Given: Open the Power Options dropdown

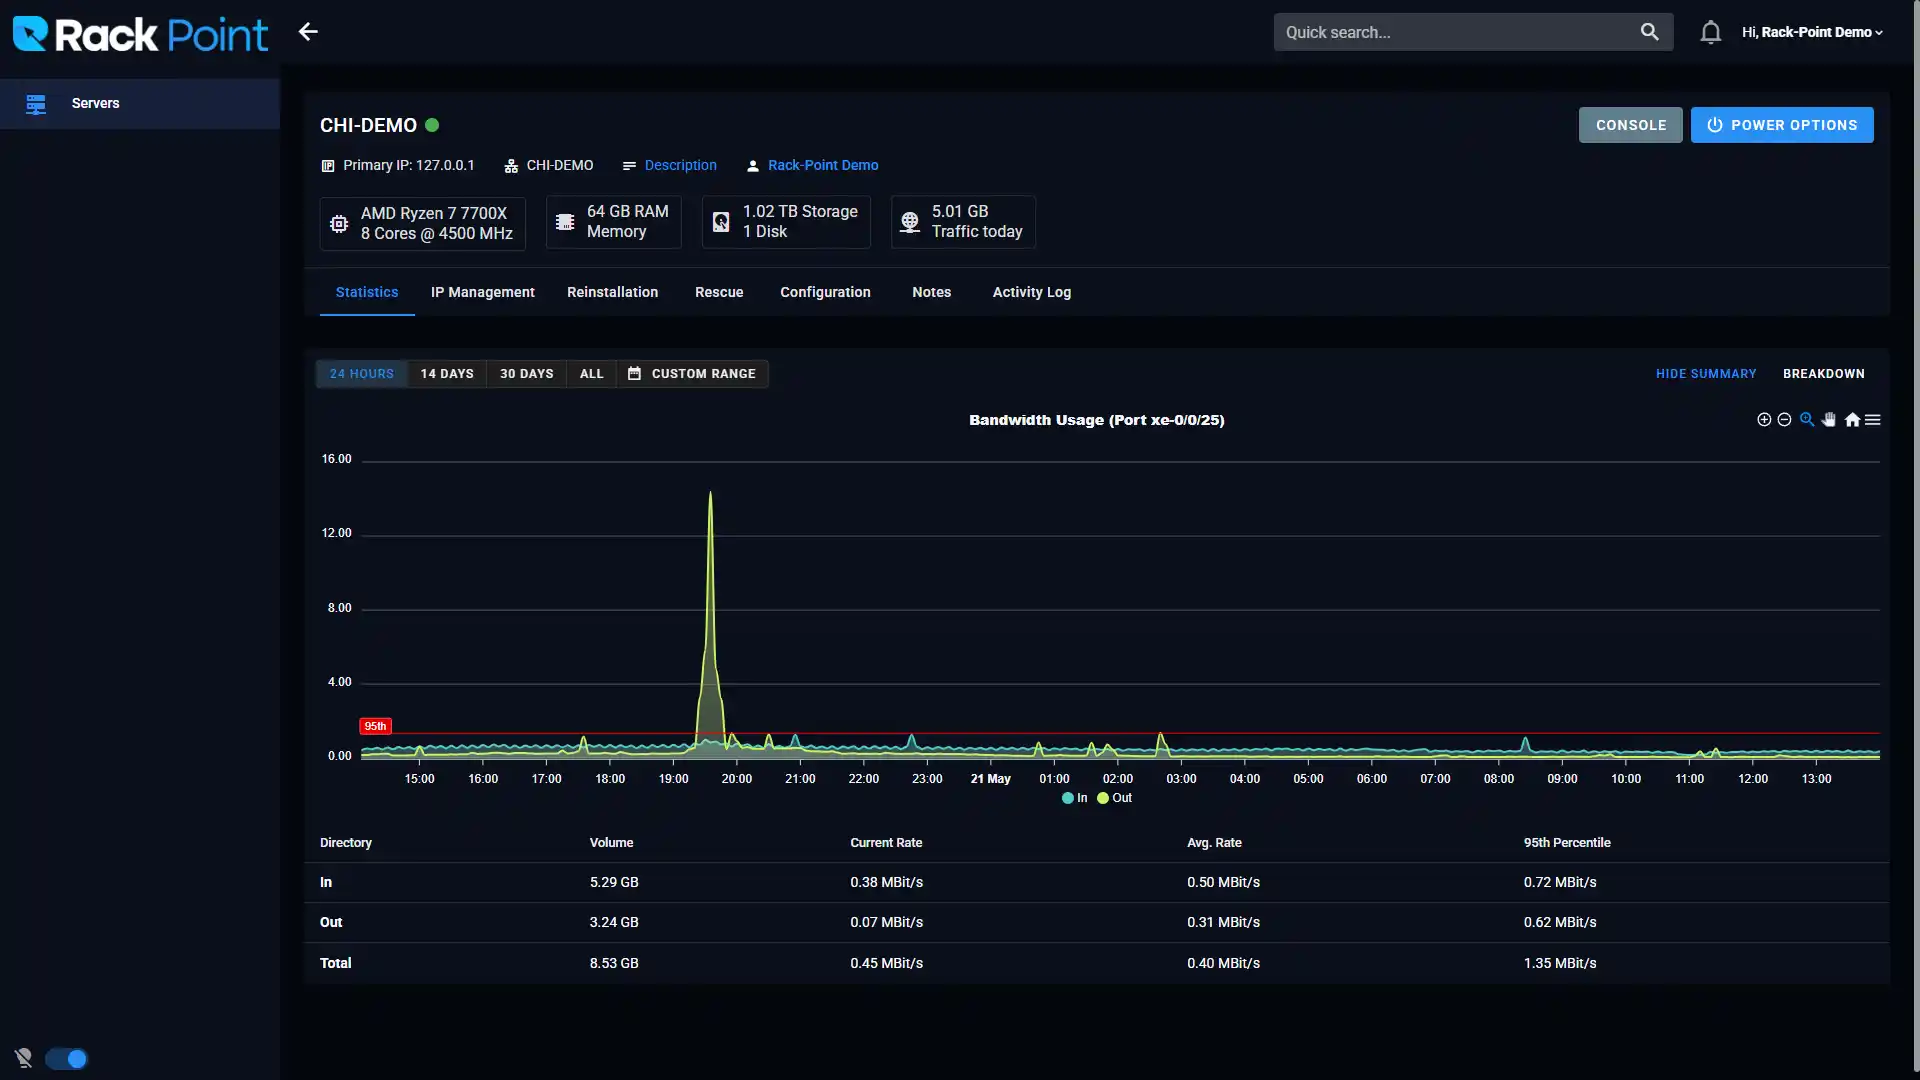Looking at the screenshot, I should pyautogui.click(x=1782, y=125).
